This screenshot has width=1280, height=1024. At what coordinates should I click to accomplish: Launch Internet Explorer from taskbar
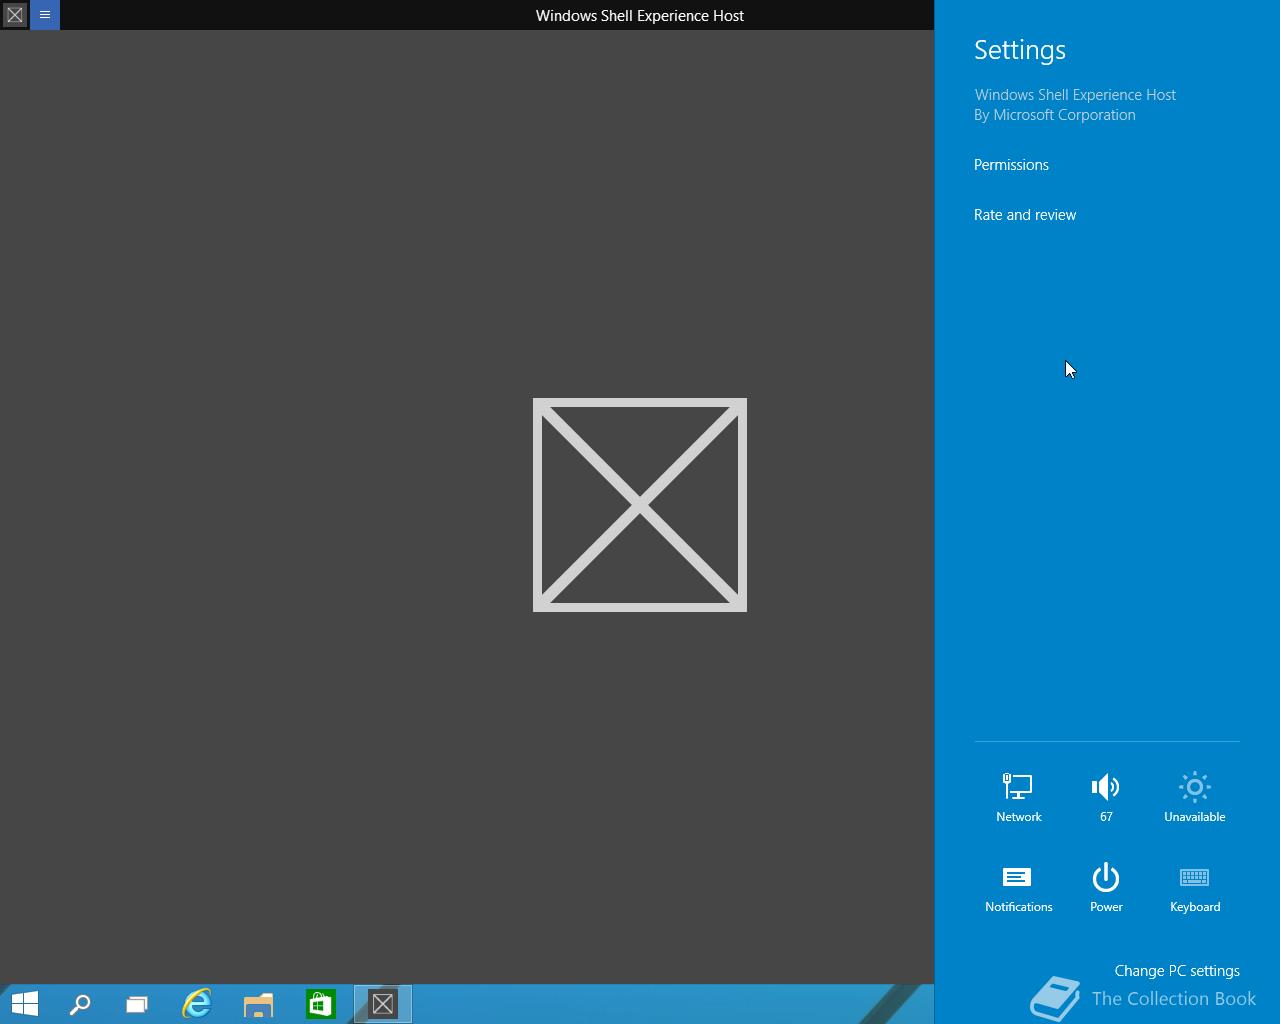click(x=197, y=1004)
